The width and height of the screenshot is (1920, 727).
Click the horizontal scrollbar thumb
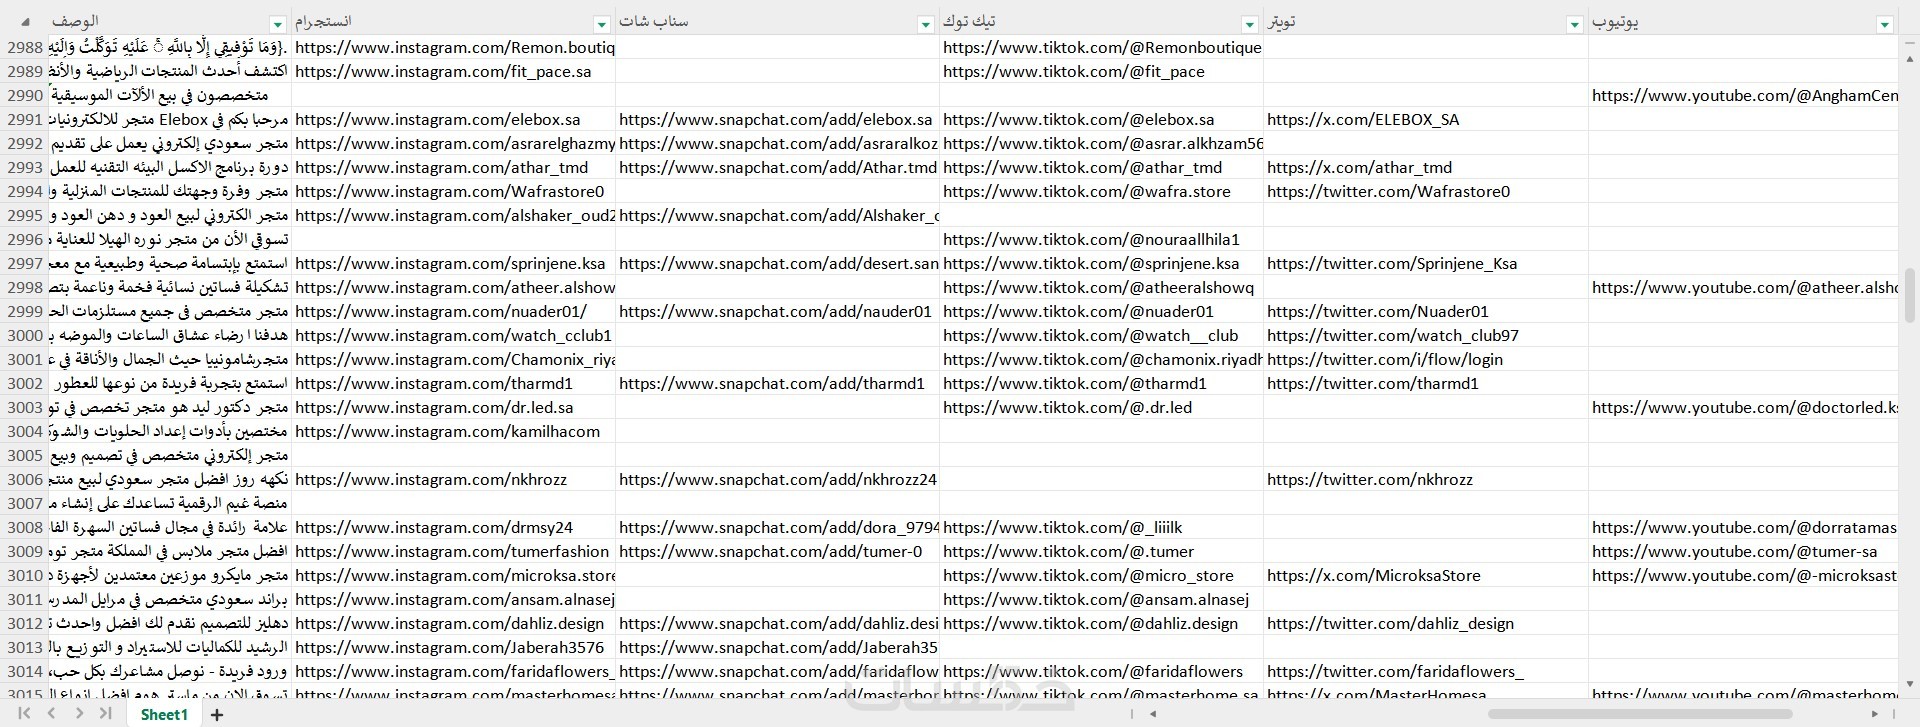coord(1640,714)
